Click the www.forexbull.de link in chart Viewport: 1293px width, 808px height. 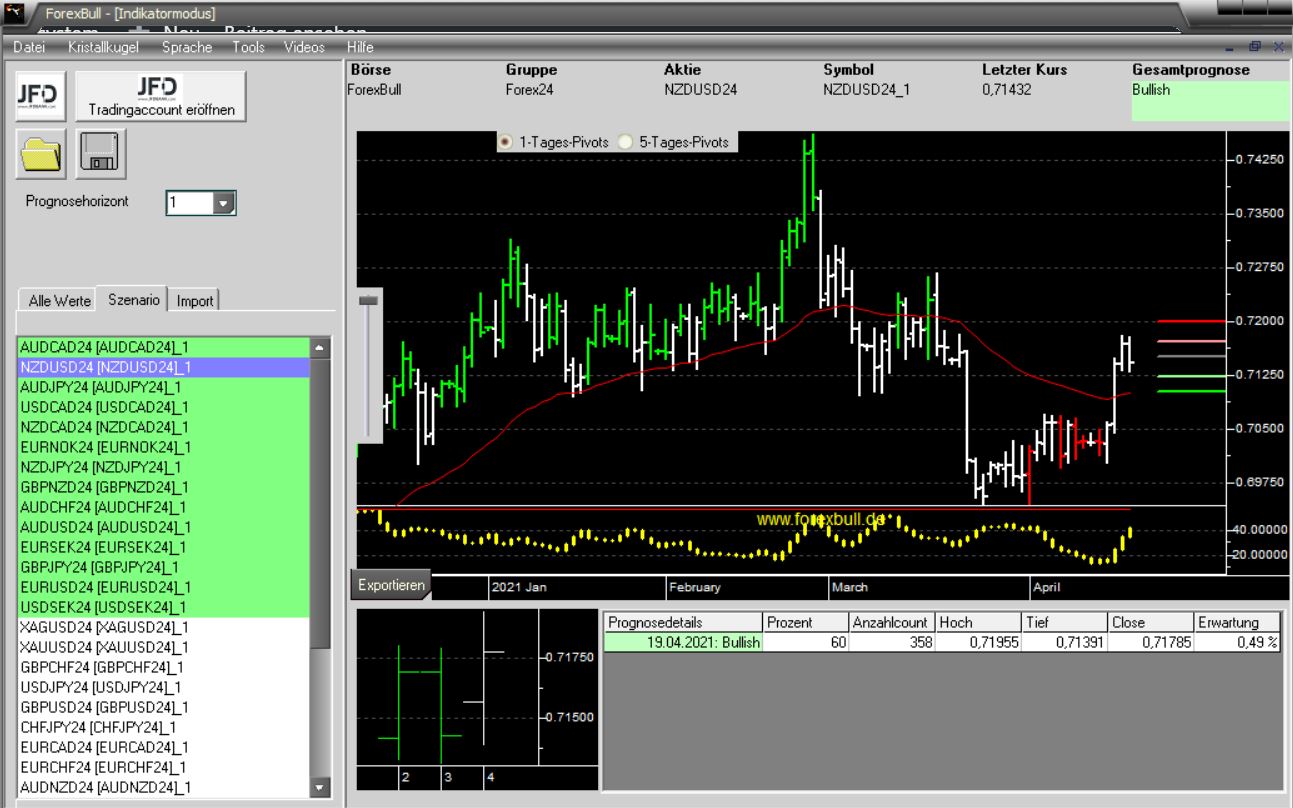point(821,520)
